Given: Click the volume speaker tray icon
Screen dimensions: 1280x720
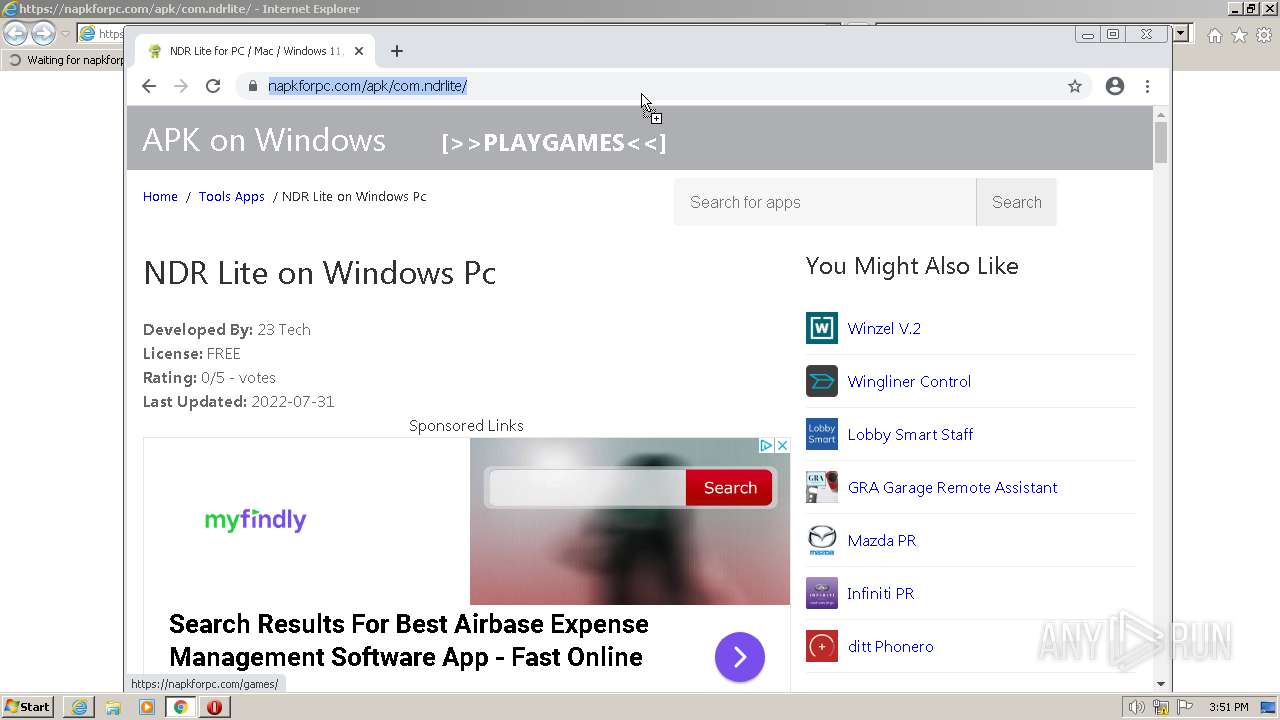Looking at the screenshot, I should 1136,707.
